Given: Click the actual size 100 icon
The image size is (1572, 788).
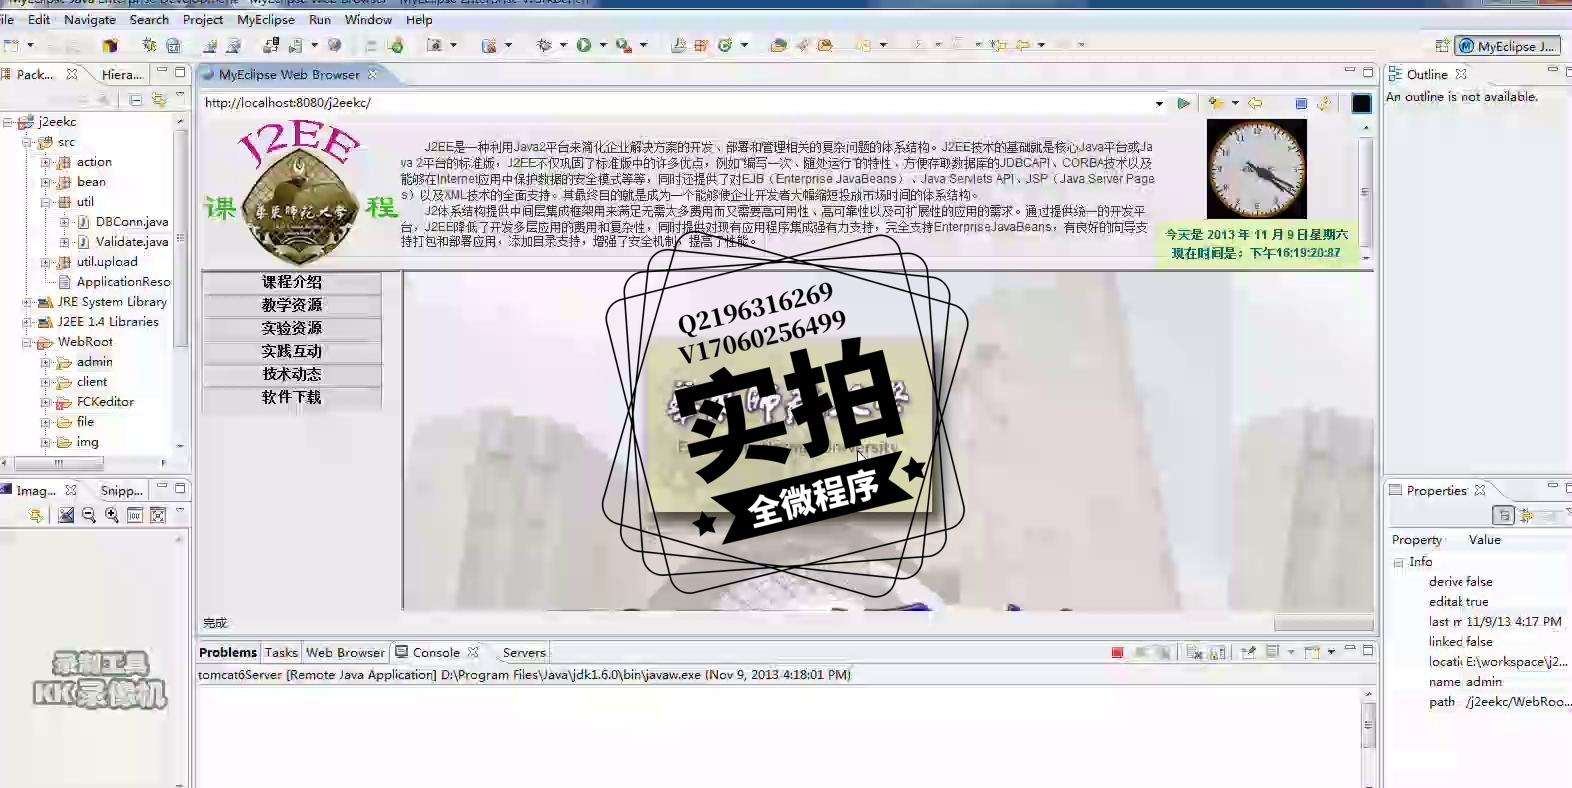Looking at the screenshot, I should (x=135, y=515).
